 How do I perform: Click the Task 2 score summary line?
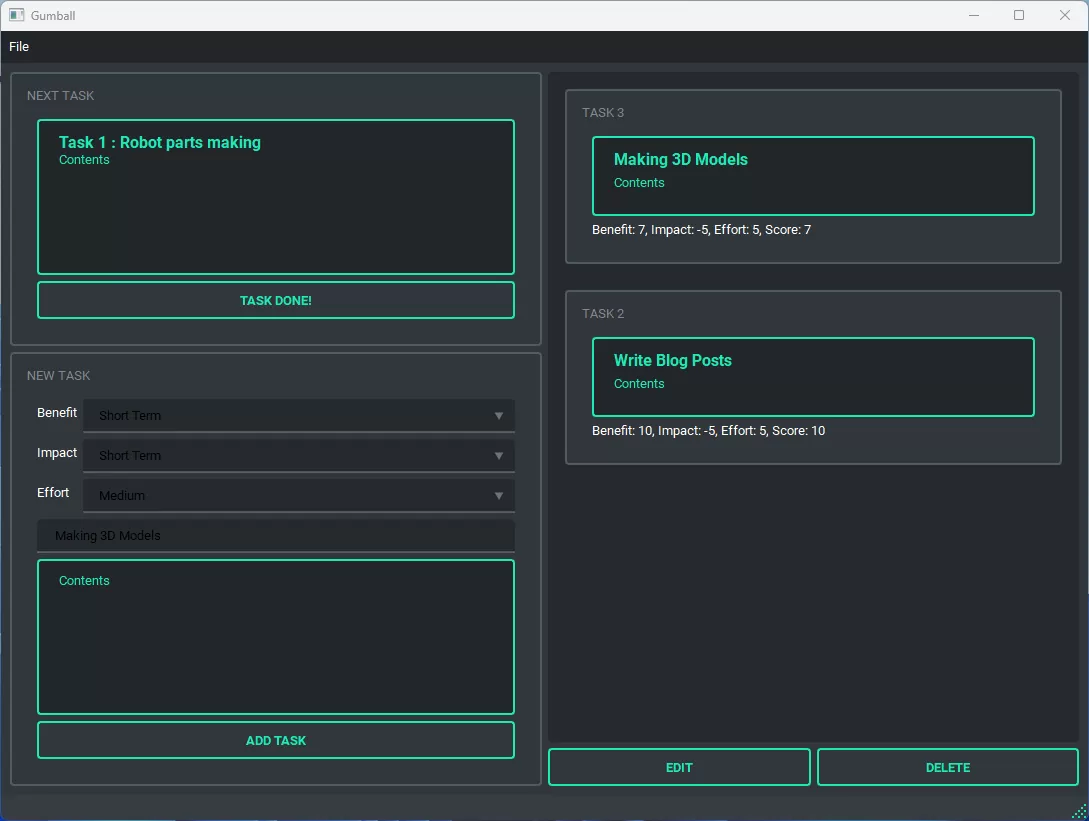(708, 431)
